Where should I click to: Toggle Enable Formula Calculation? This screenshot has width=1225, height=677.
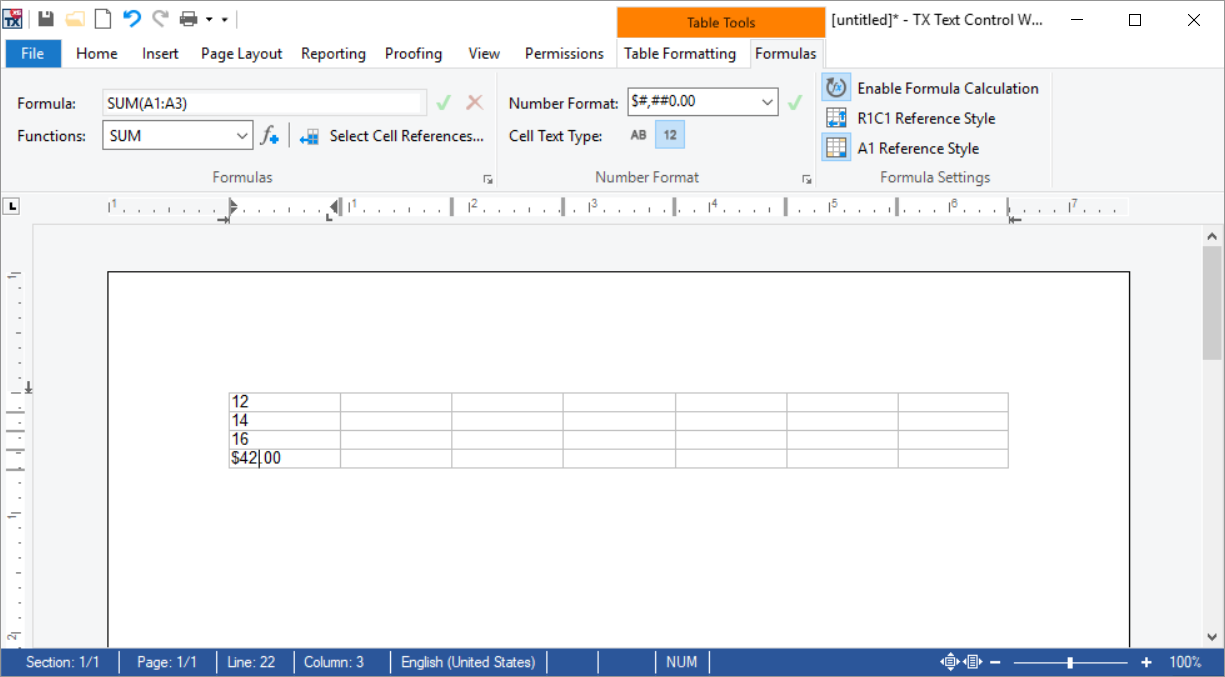click(931, 88)
